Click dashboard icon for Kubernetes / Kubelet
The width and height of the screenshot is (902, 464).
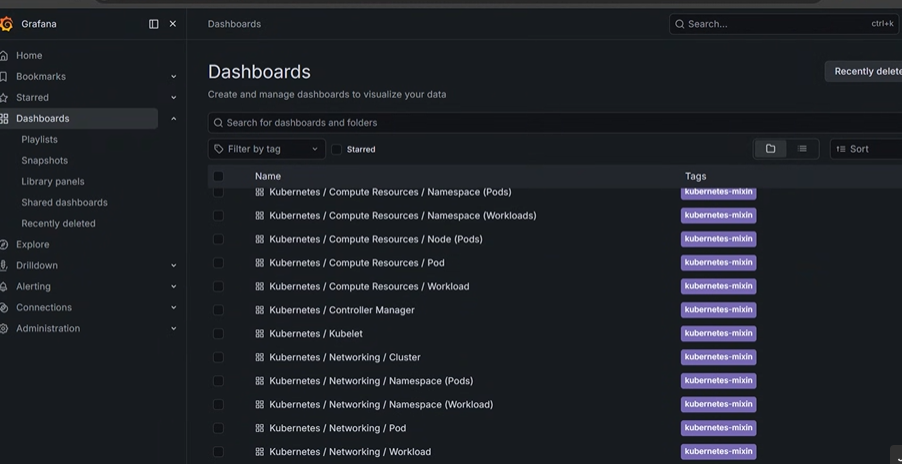tap(259, 333)
